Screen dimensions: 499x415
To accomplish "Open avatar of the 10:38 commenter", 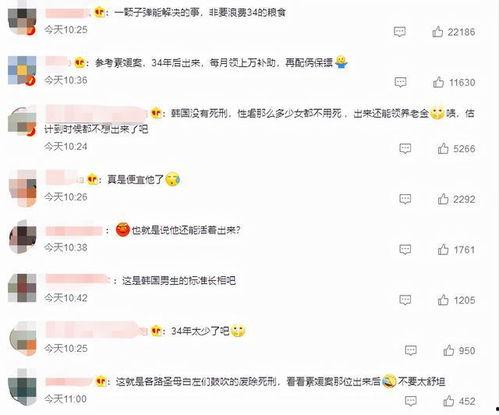I will [x=22, y=237].
